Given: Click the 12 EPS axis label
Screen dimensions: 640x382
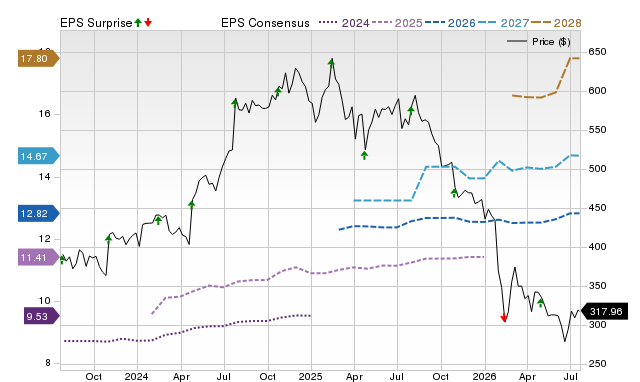Looking at the screenshot, I should (x=44, y=239).
